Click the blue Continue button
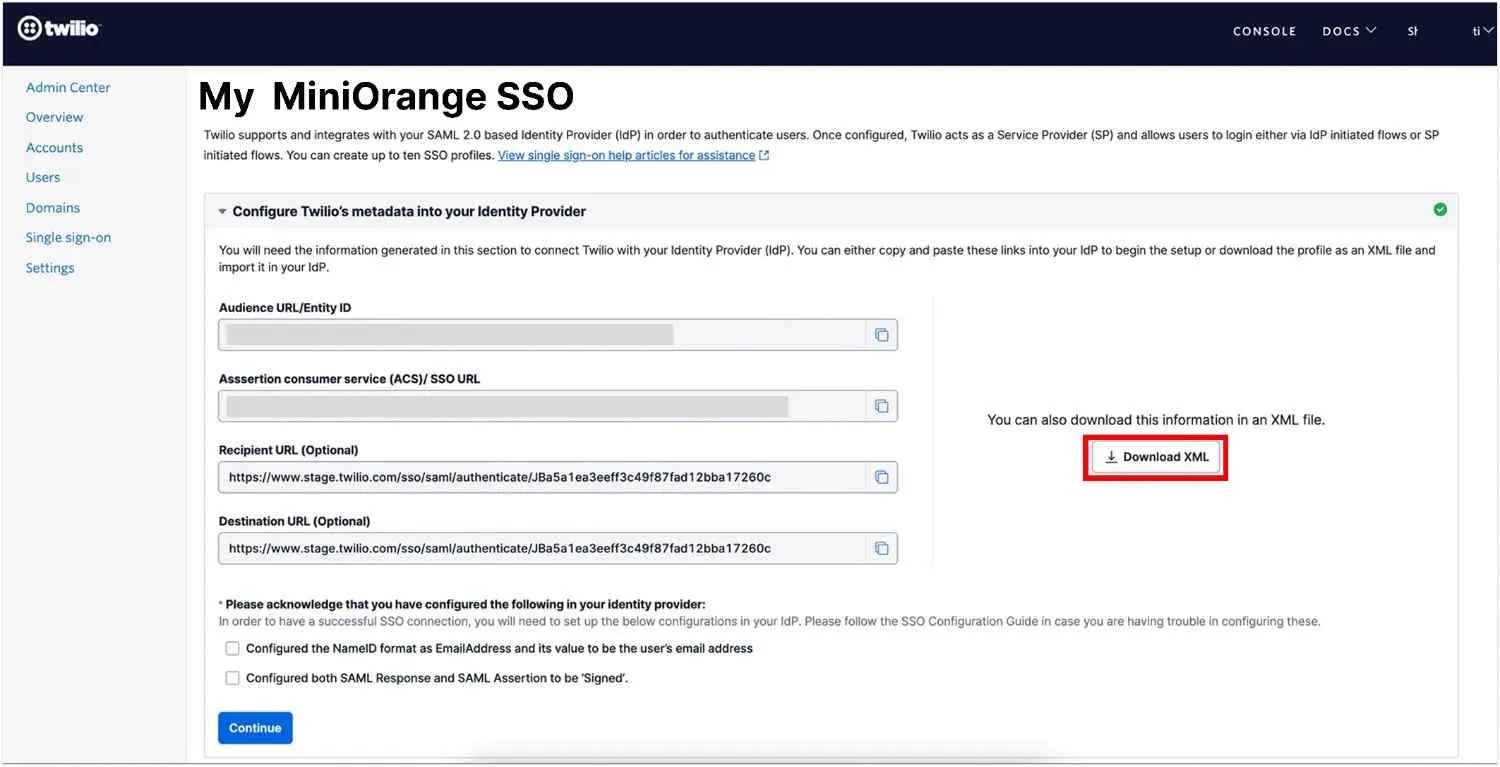 tap(255, 728)
